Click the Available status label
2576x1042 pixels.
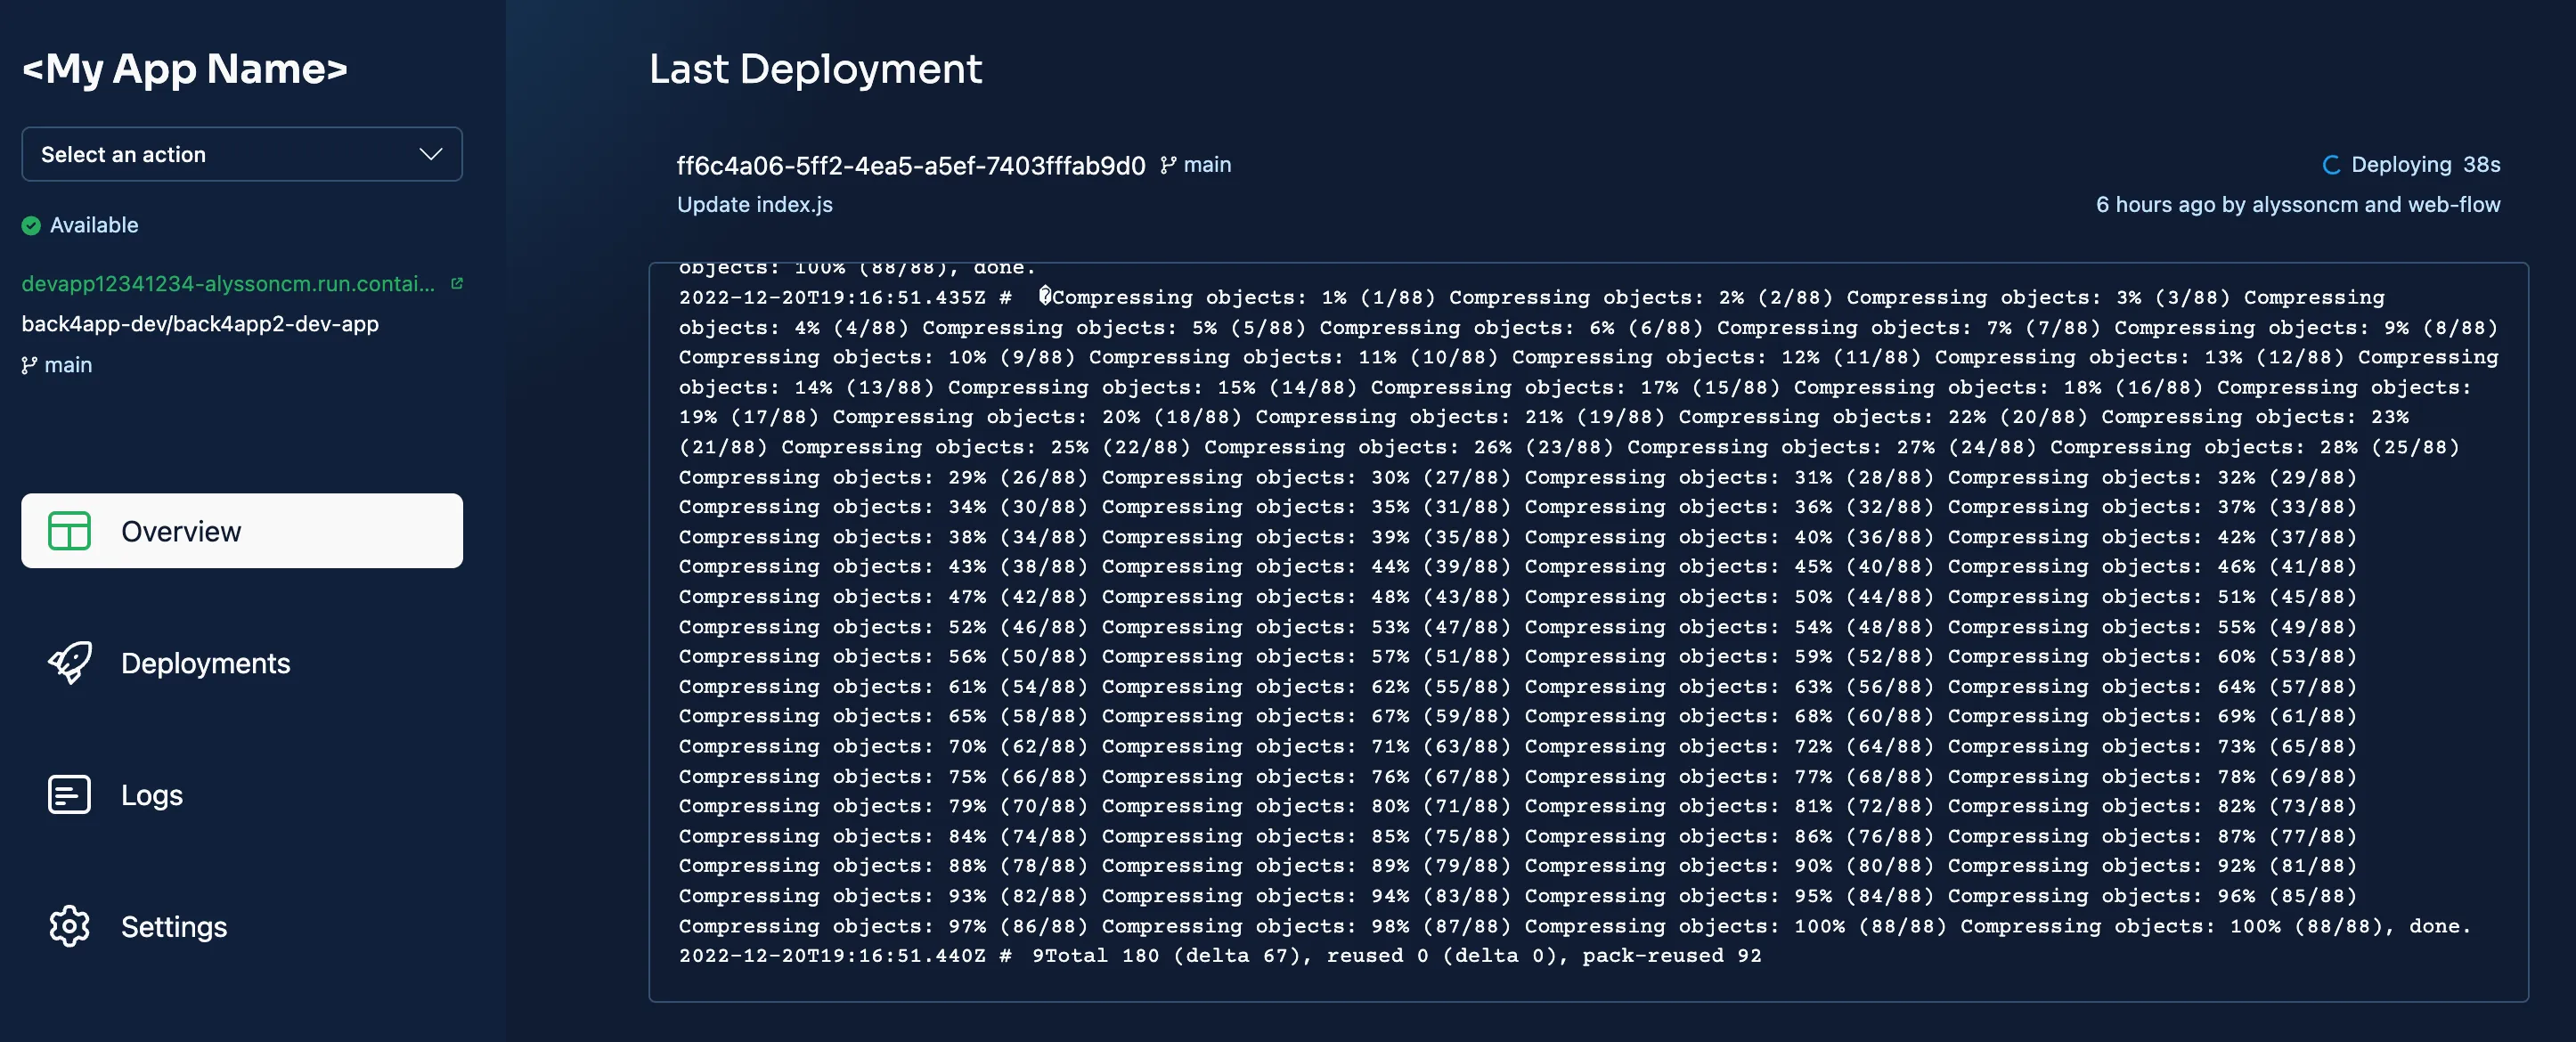(94, 225)
